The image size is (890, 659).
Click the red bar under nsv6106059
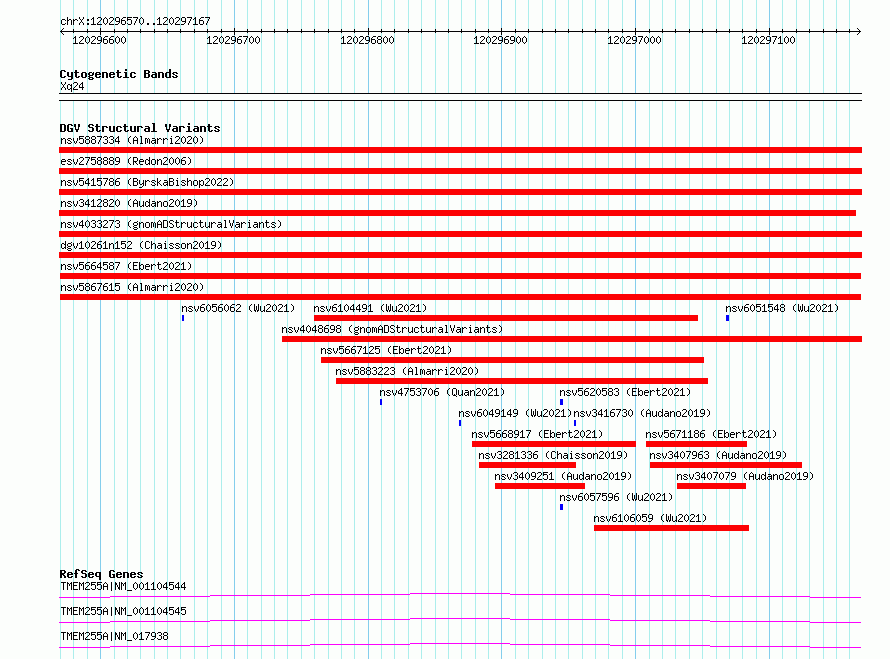671,528
